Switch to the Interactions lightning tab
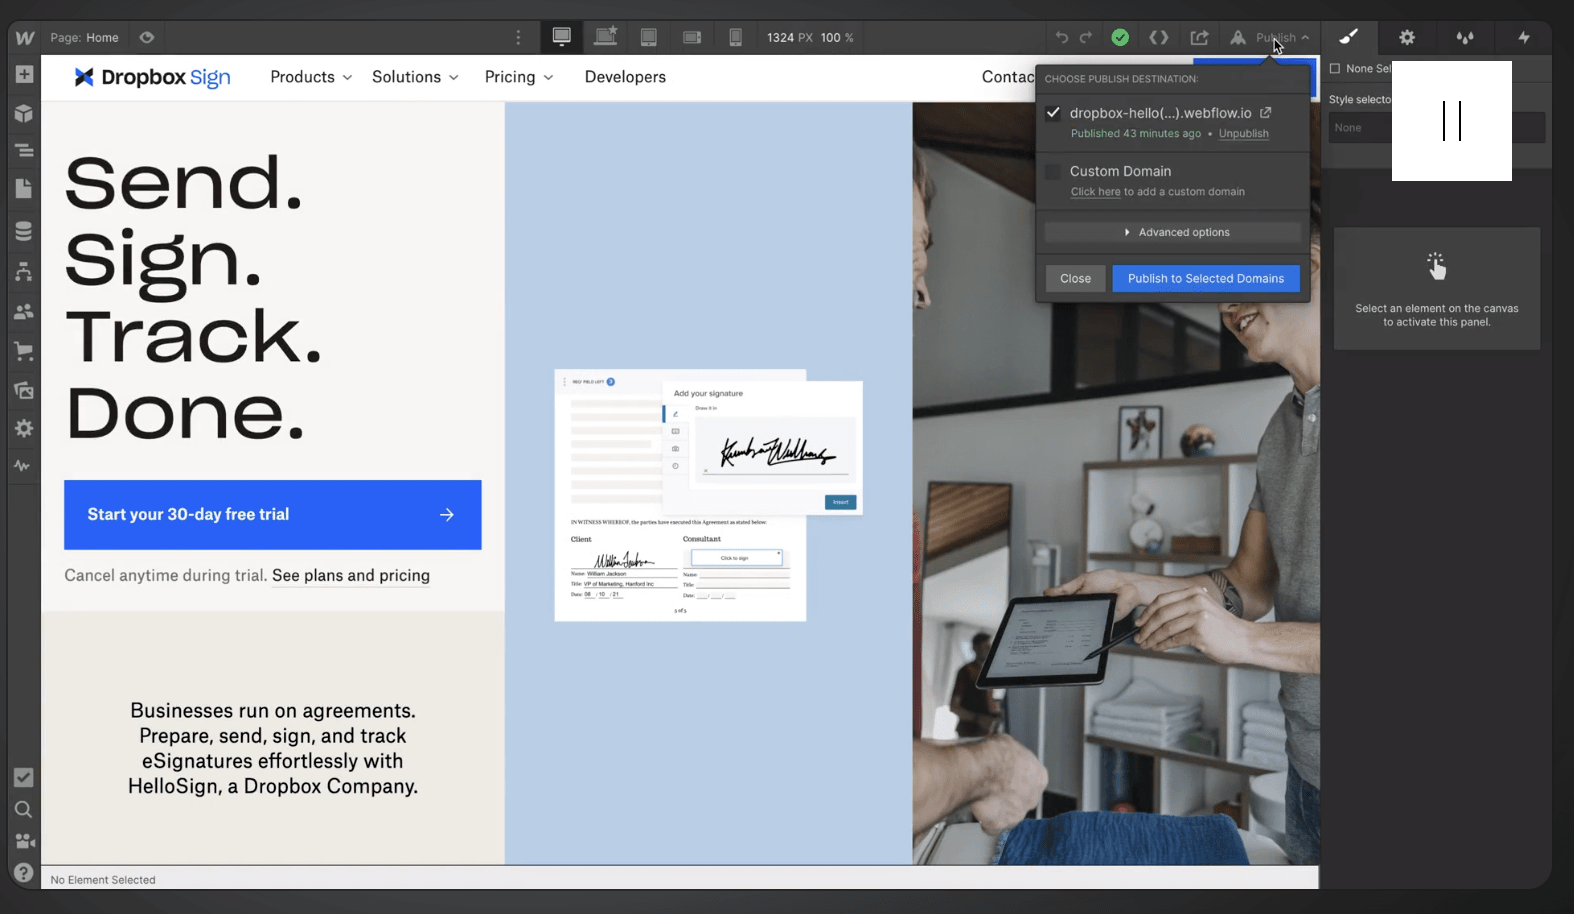 coord(1524,37)
